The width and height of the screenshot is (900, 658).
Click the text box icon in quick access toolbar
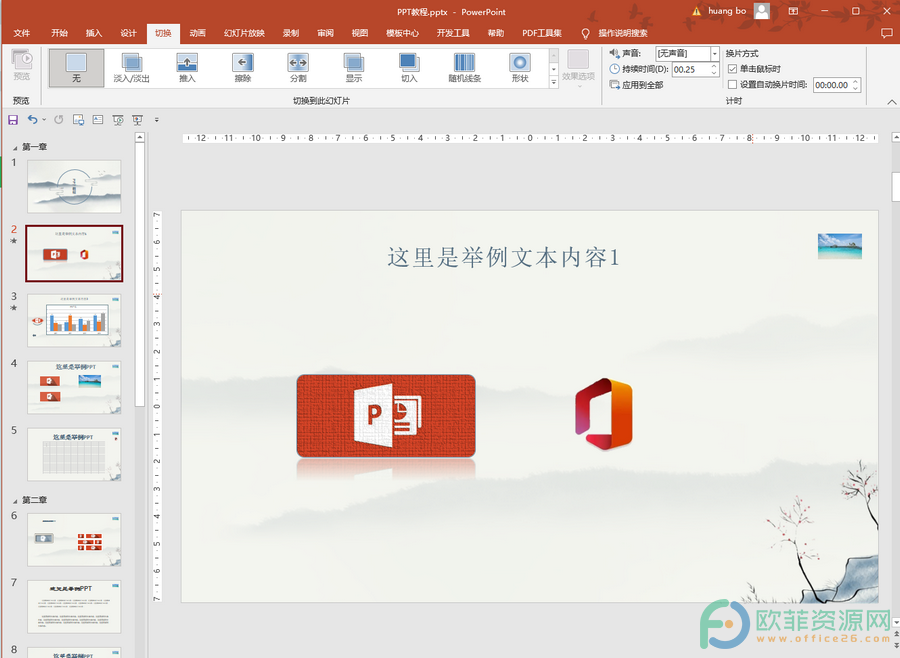point(98,119)
